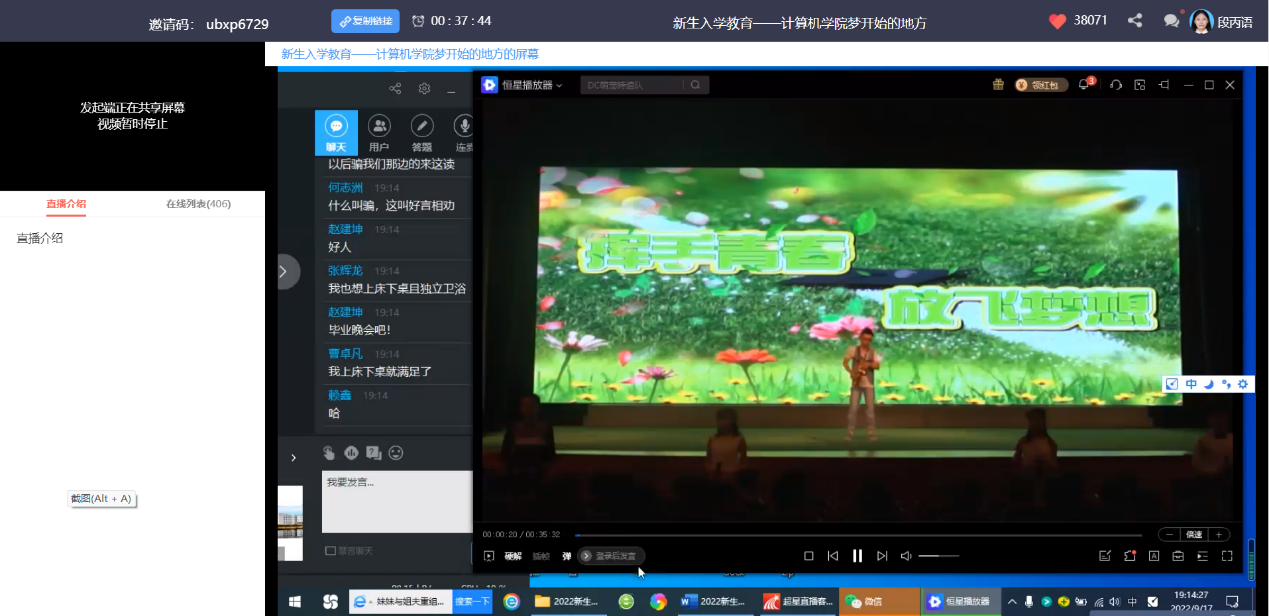The width and height of the screenshot is (1269, 616).
Task: Open the 答题 quiz pencil icon
Action: [x=422, y=131]
